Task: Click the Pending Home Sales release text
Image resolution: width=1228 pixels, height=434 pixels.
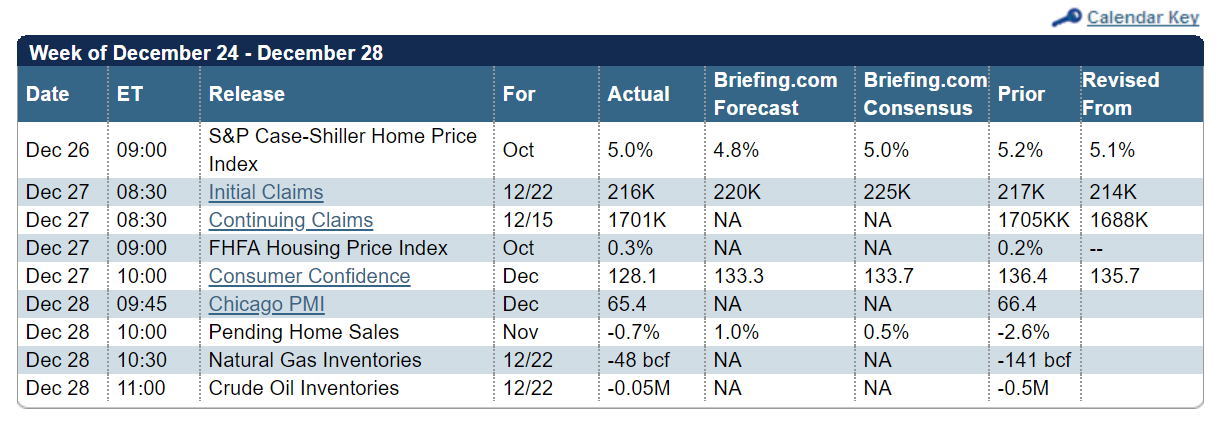Action: pos(304,332)
